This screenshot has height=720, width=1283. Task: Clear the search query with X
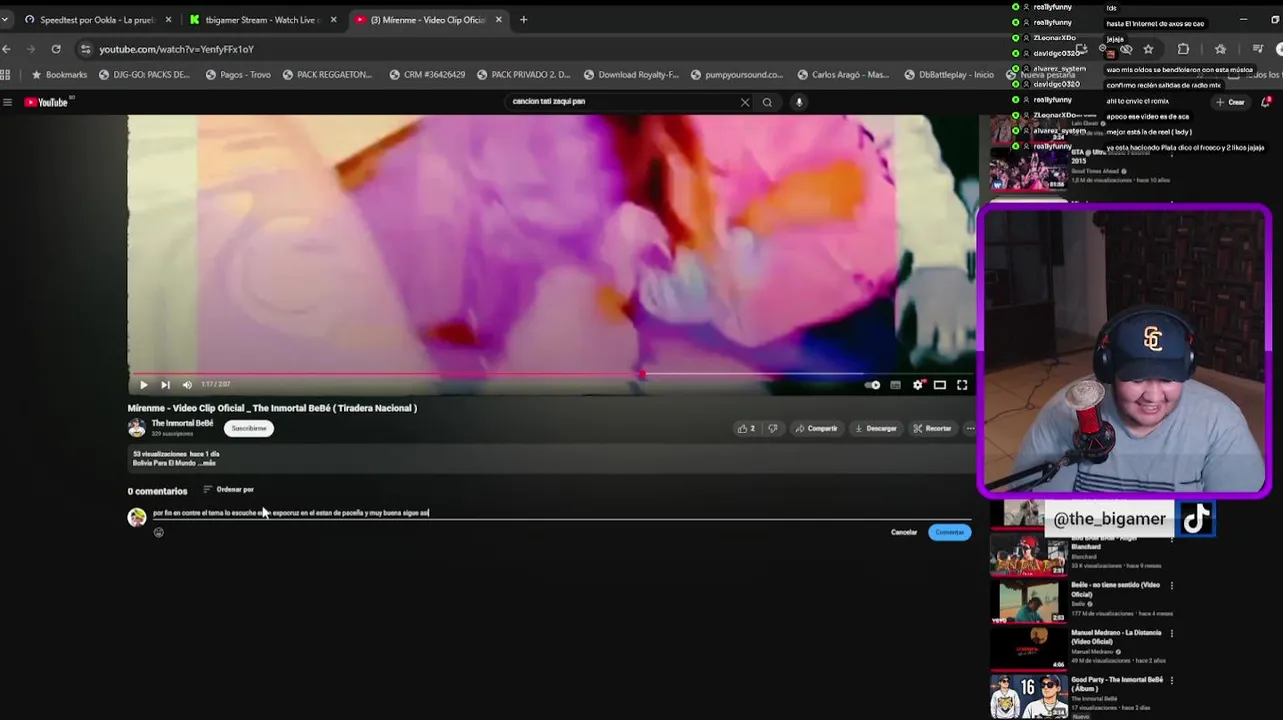coord(744,102)
